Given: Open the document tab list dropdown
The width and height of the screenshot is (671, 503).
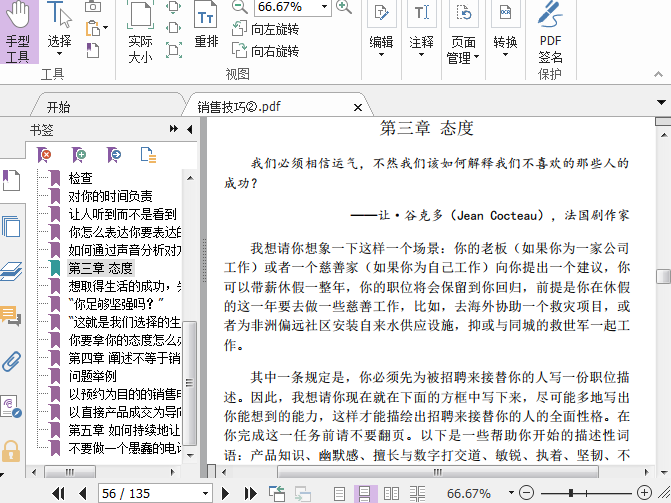Looking at the screenshot, I should pos(661,102).
